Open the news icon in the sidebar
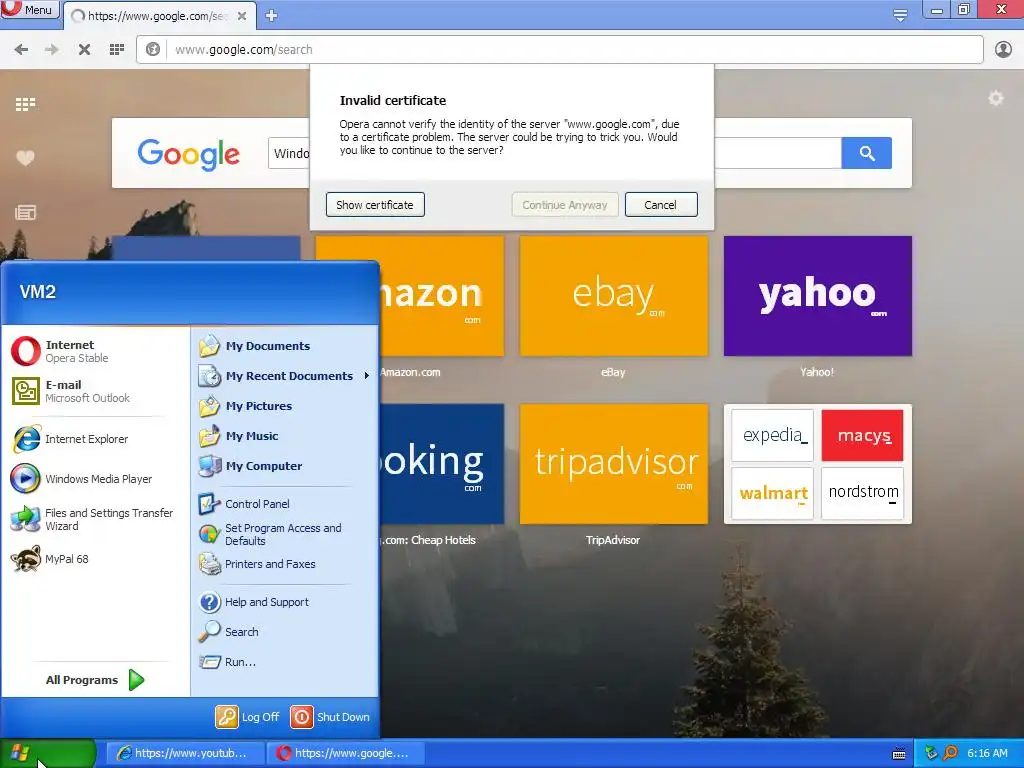 (25, 212)
